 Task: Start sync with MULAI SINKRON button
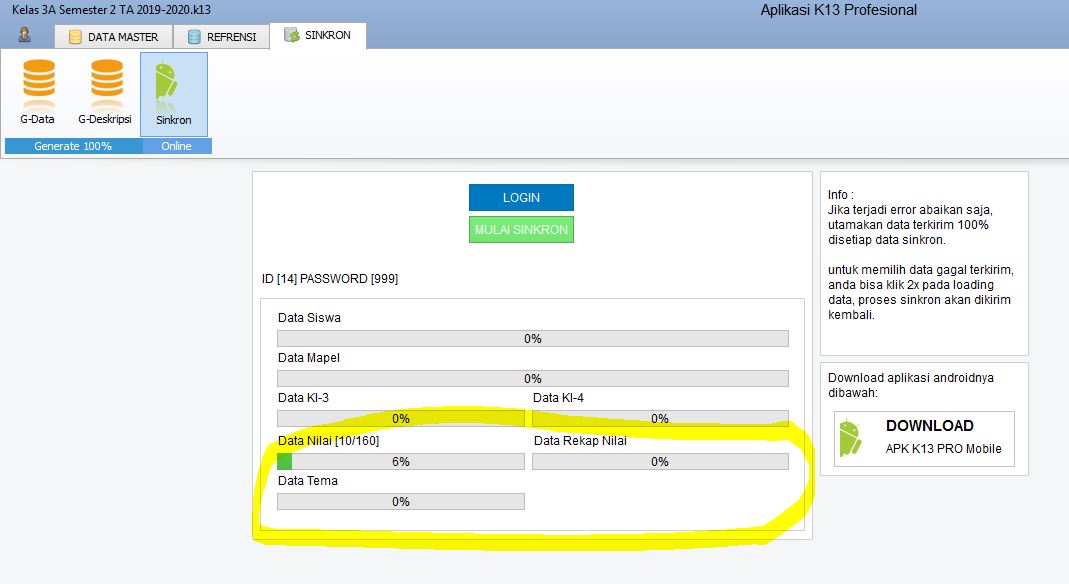click(x=521, y=230)
